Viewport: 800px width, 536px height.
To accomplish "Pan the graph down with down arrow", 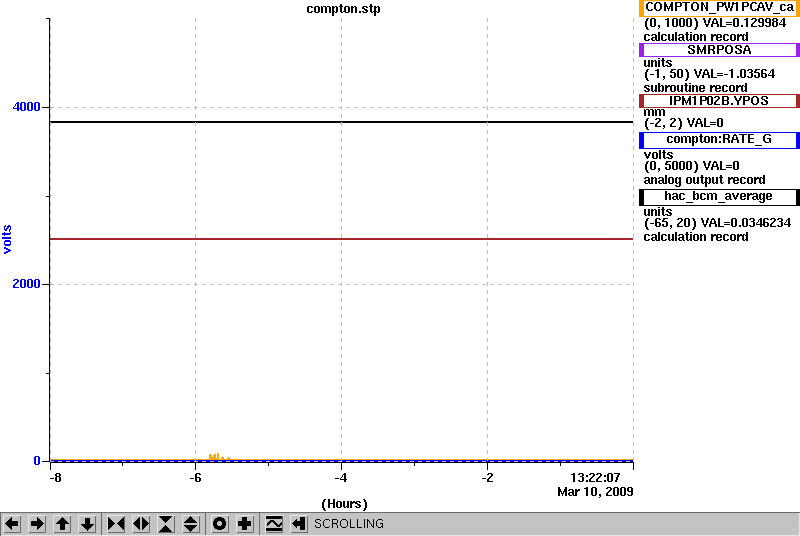I will click(87, 524).
